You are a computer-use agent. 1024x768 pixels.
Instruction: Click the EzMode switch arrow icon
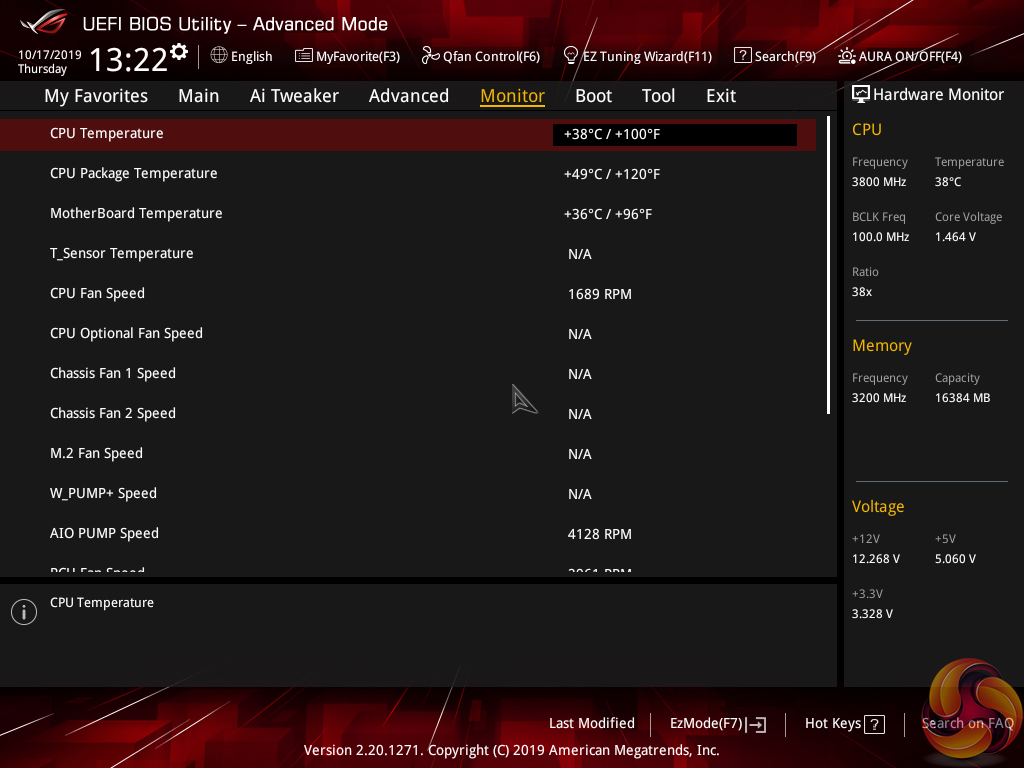756,724
